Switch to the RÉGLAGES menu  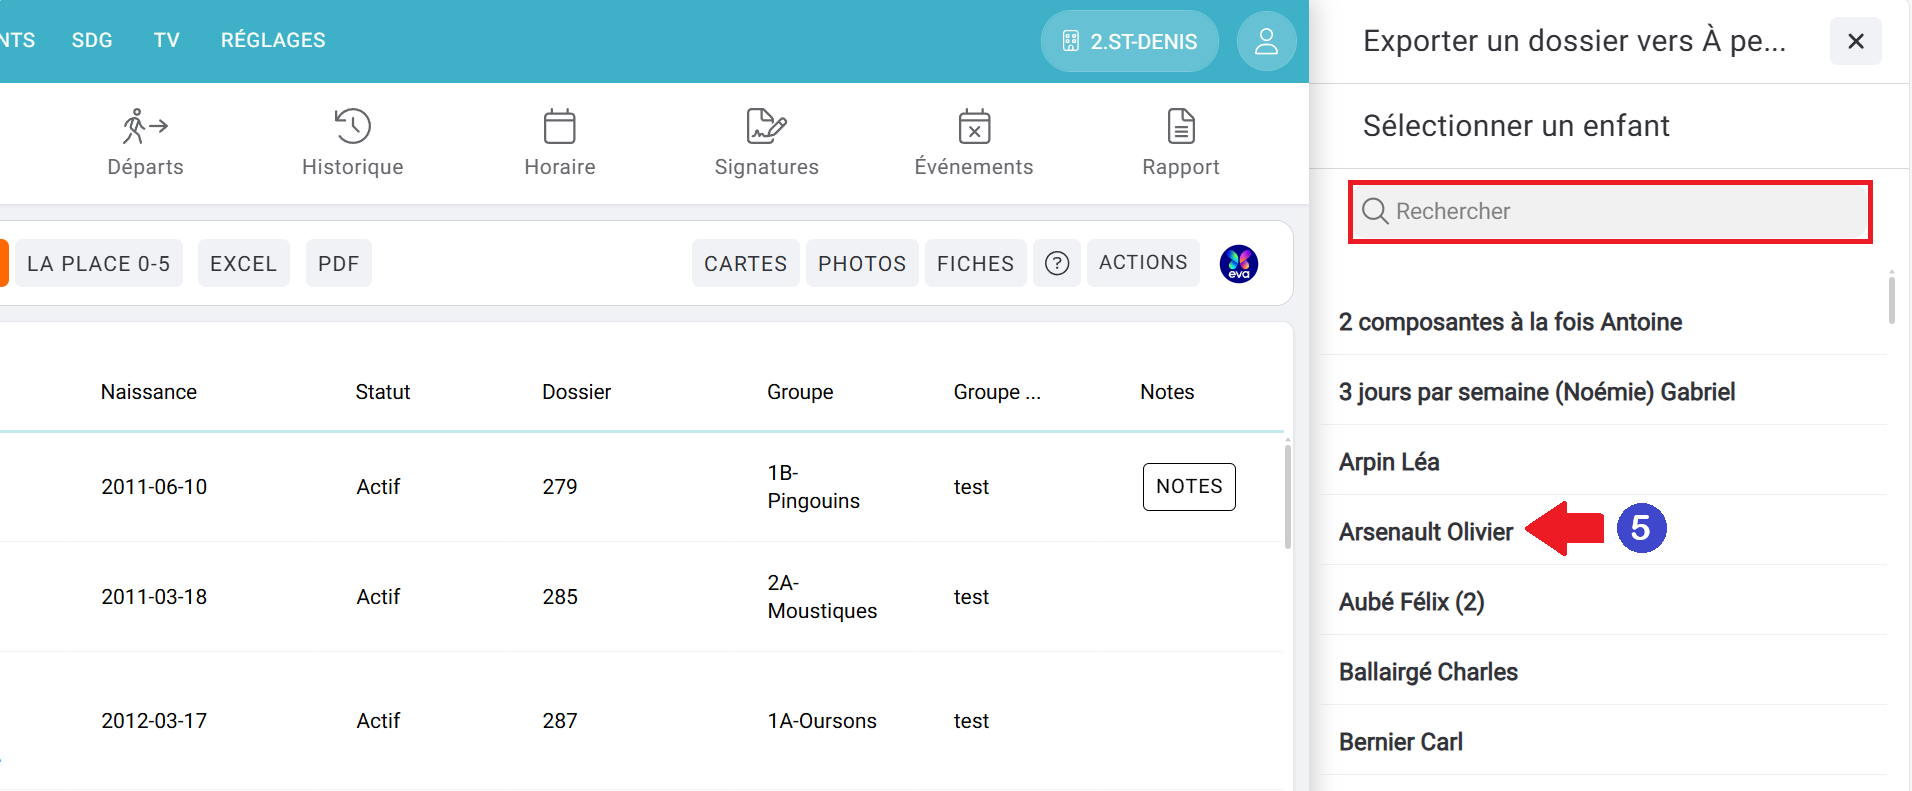pyautogui.click(x=273, y=40)
